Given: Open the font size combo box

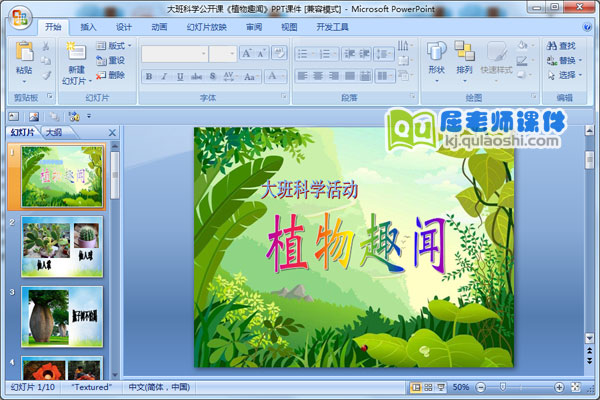Looking at the screenshot, I should (223, 54).
